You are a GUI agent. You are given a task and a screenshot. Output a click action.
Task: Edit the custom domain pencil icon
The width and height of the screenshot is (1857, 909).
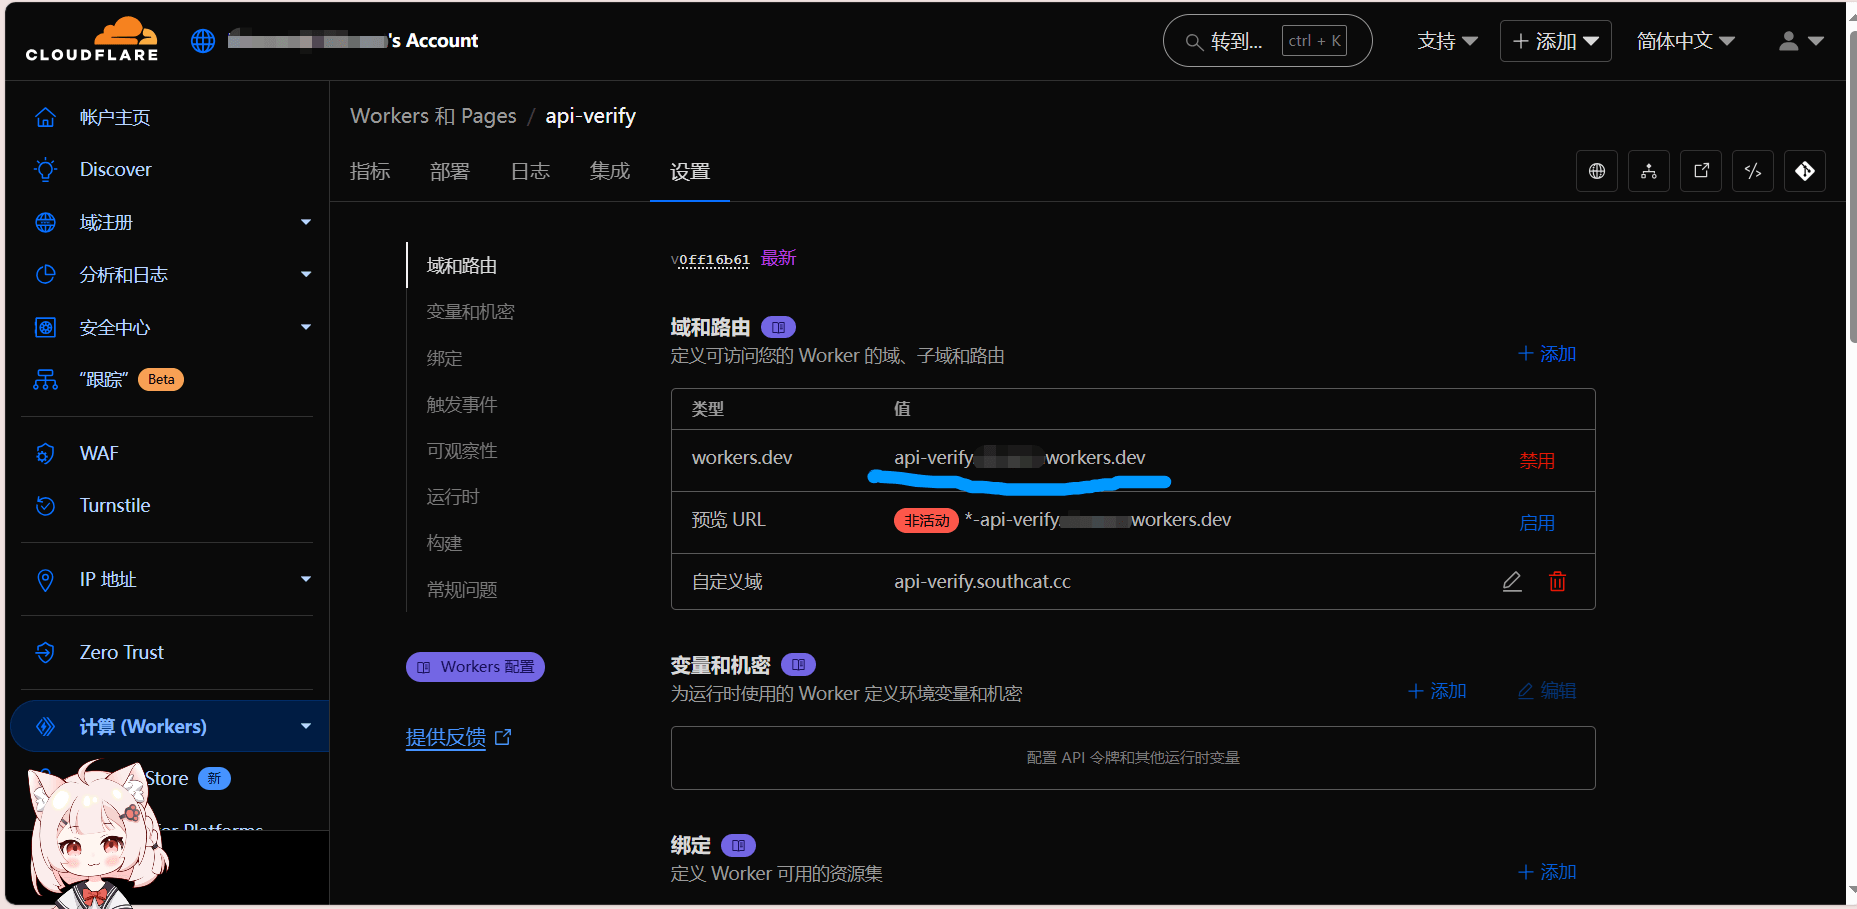[x=1512, y=582]
